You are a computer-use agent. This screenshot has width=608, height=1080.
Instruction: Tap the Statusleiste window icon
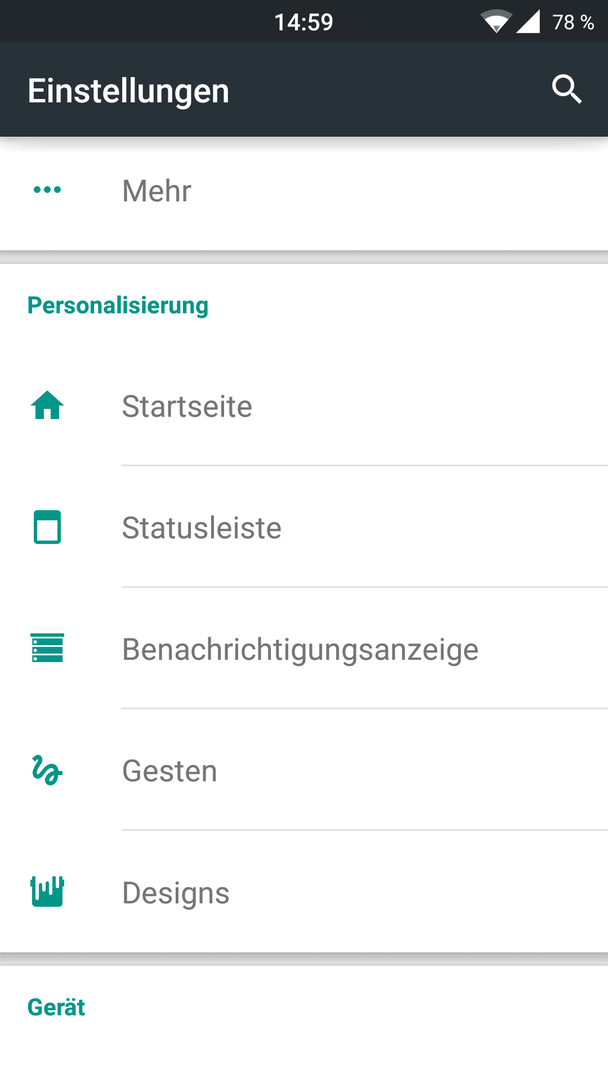point(47,527)
